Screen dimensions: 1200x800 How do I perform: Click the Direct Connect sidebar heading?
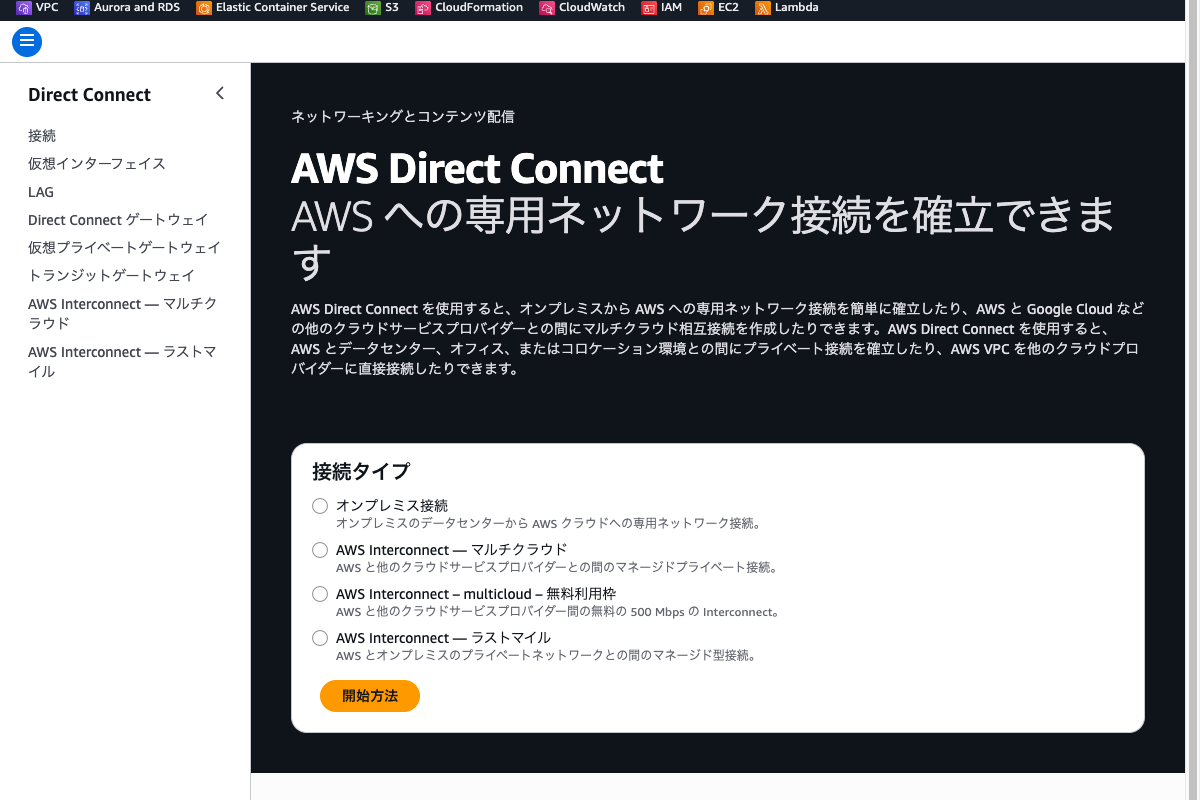click(89, 95)
